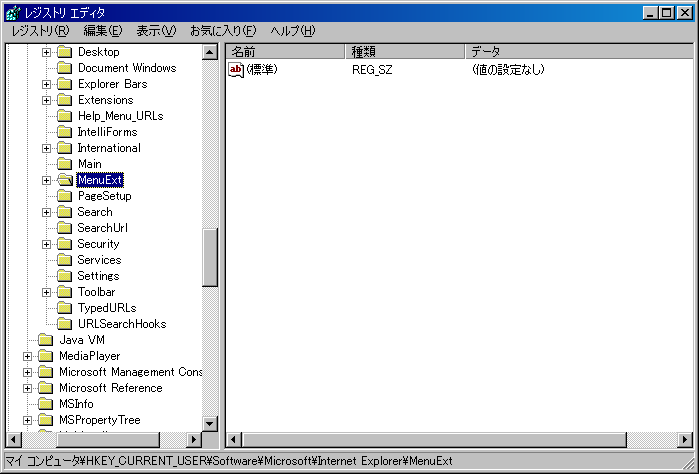This screenshot has width=699, height=474.
Task: Open the 表示(V) menu
Action: [156, 31]
